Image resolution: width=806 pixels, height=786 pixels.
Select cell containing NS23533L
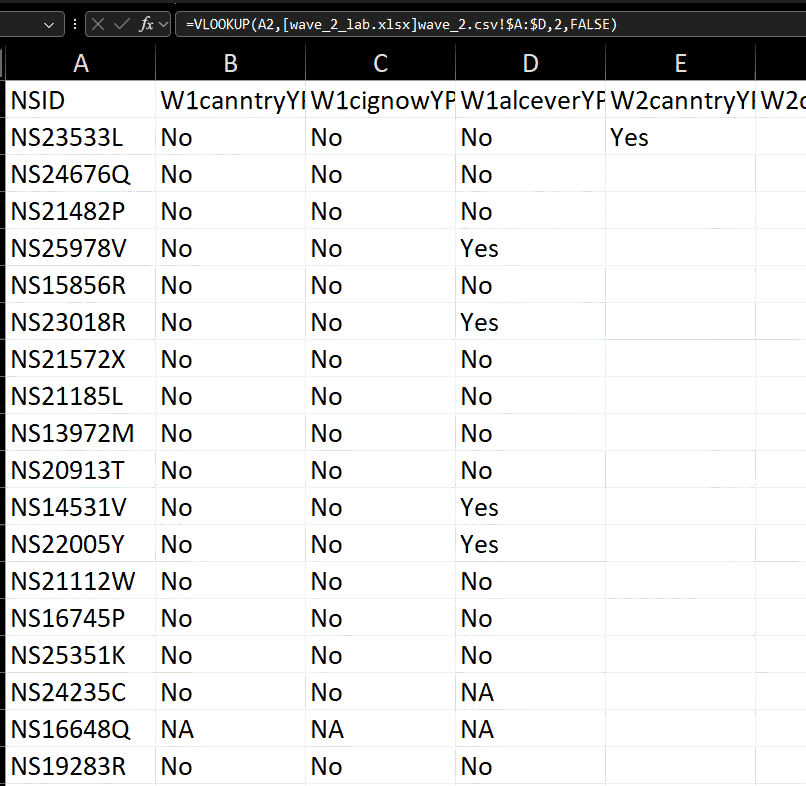point(81,137)
